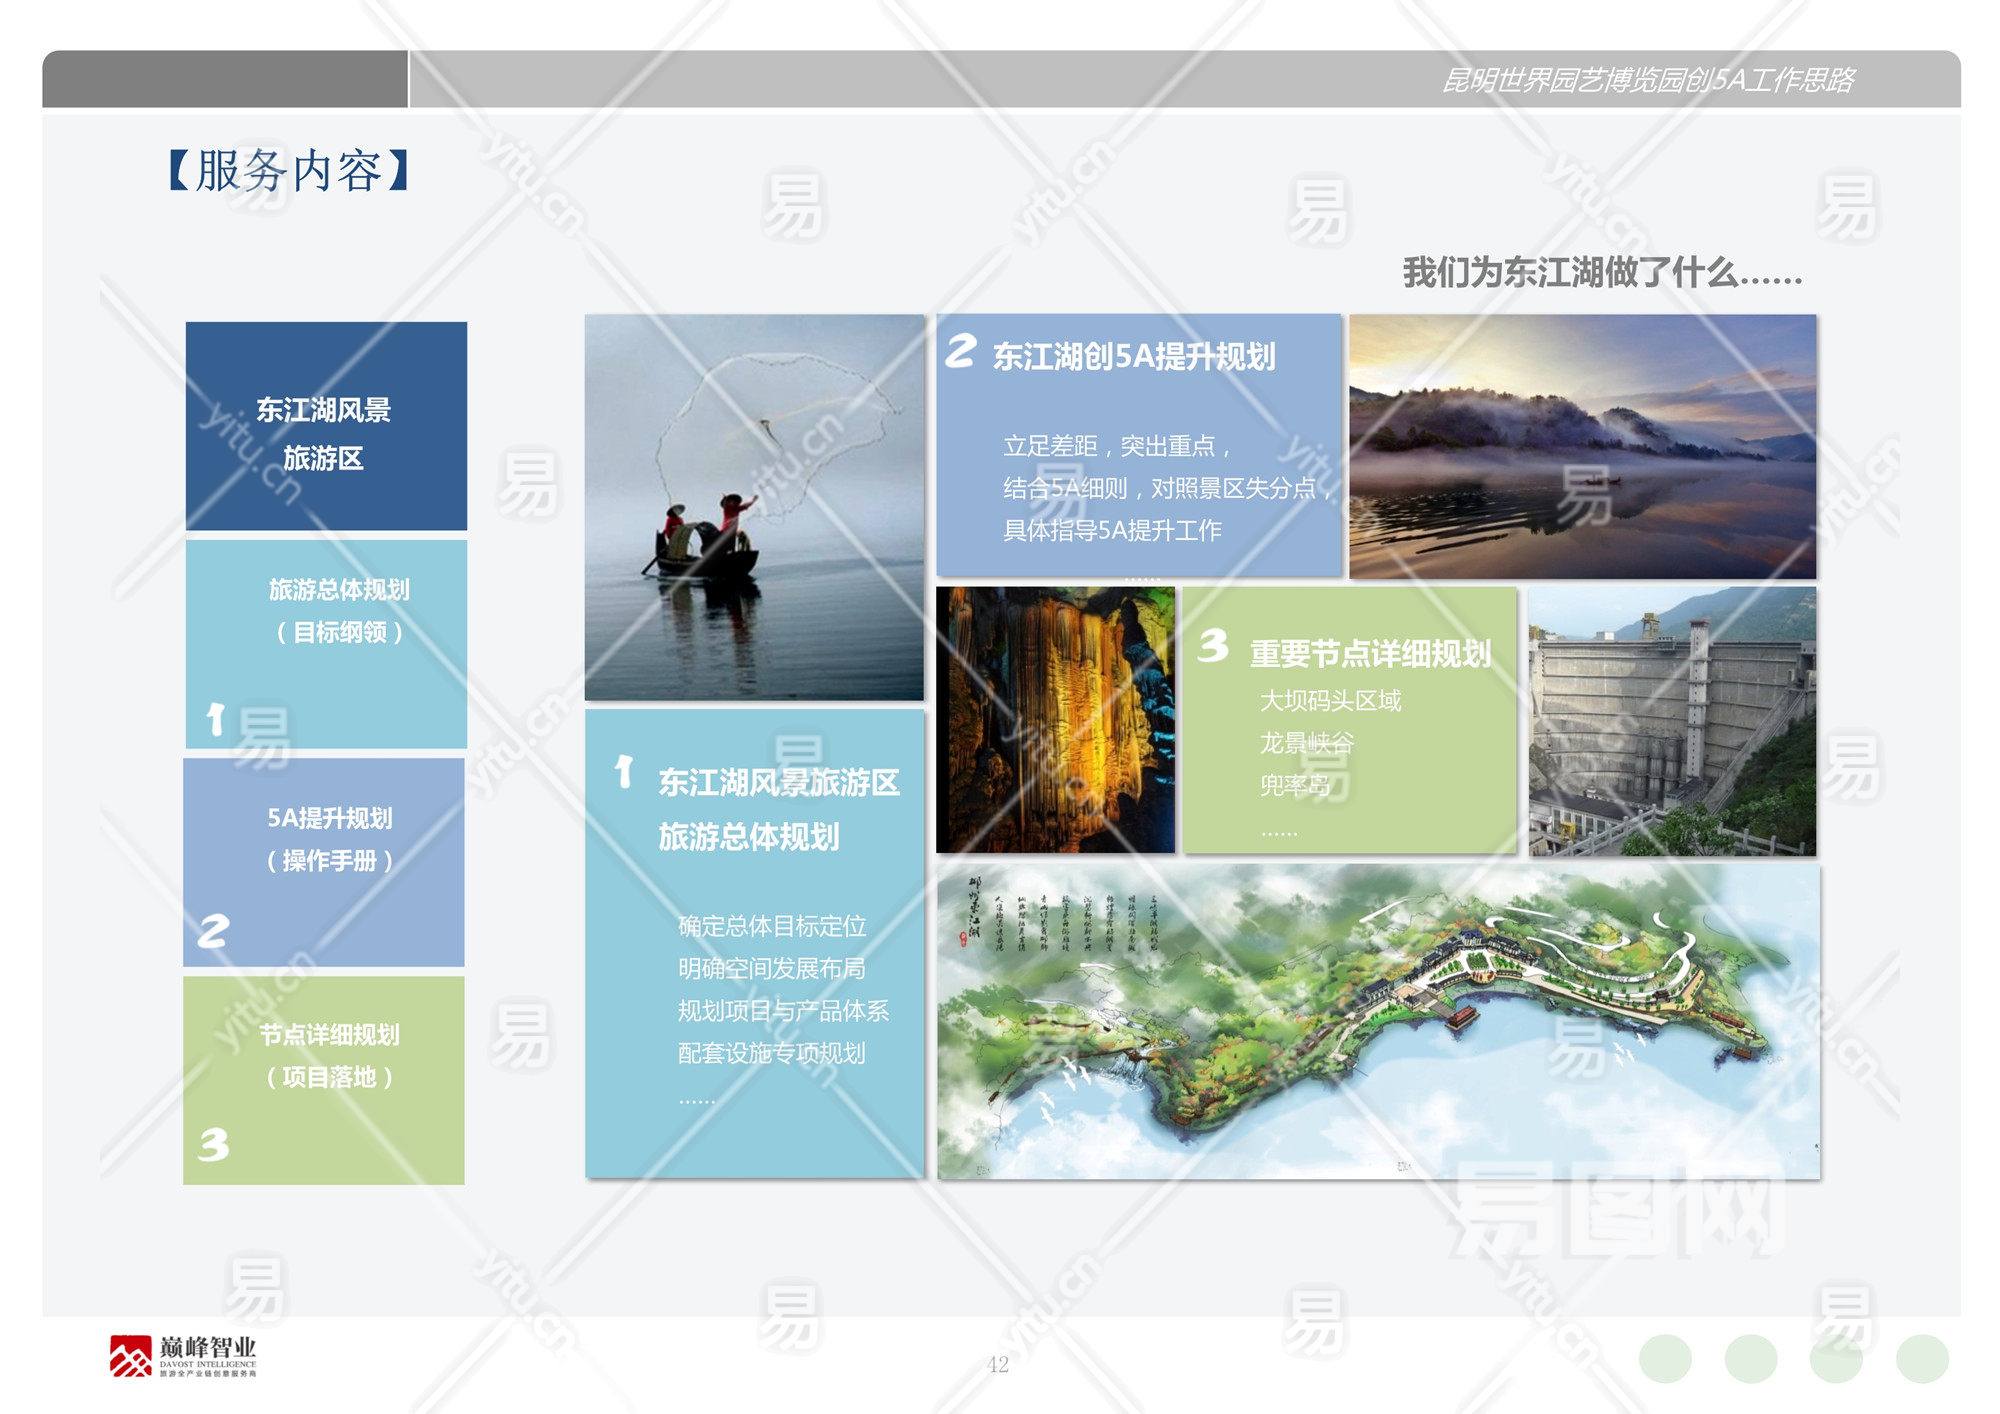The height and width of the screenshot is (1414, 2000).
Task: Click the 巅峰智业 logo in the footer
Action: click(183, 1355)
